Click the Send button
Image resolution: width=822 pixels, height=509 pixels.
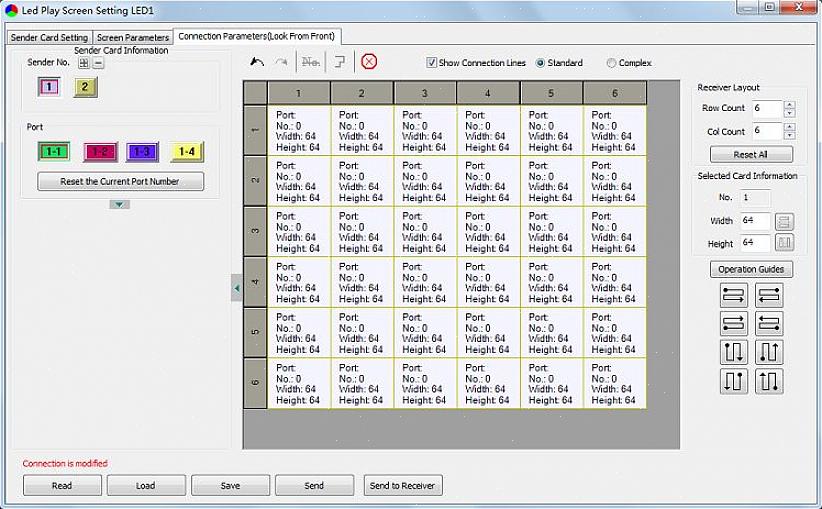pyautogui.click(x=314, y=485)
